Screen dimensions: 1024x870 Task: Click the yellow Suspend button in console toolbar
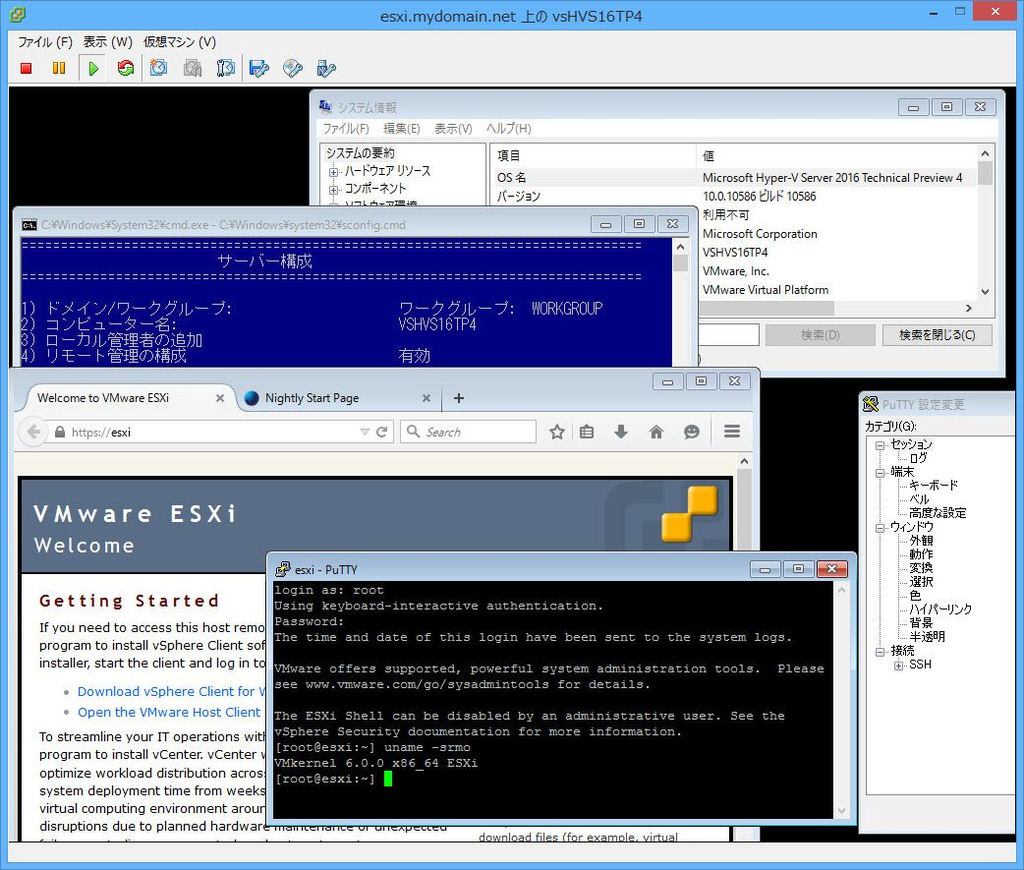[x=59, y=68]
